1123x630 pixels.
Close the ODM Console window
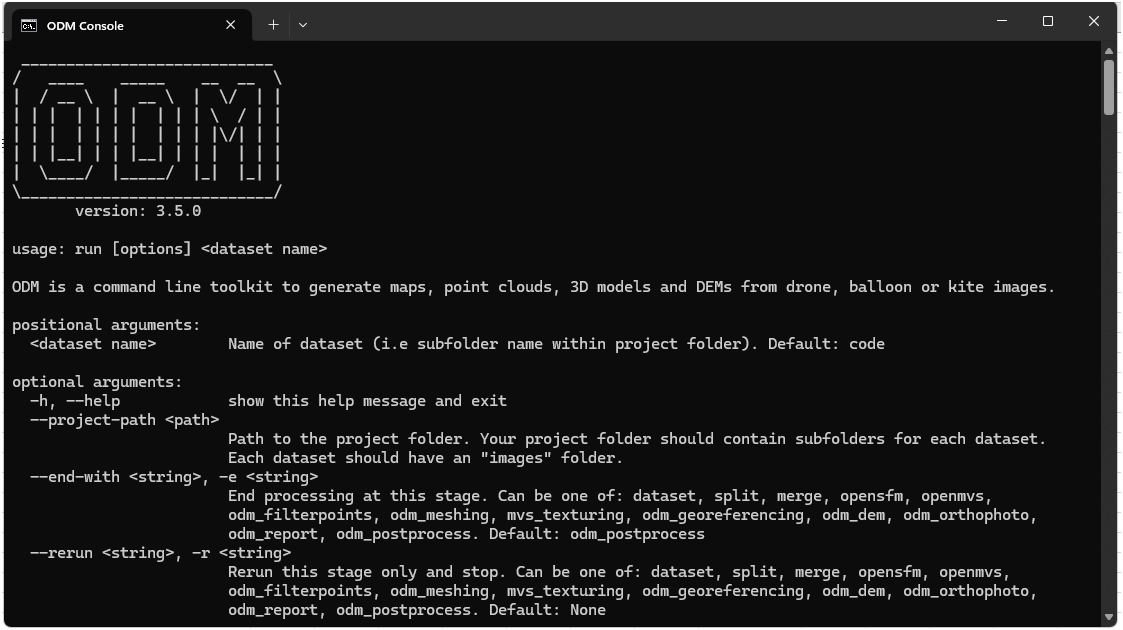tap(1094, 21)
